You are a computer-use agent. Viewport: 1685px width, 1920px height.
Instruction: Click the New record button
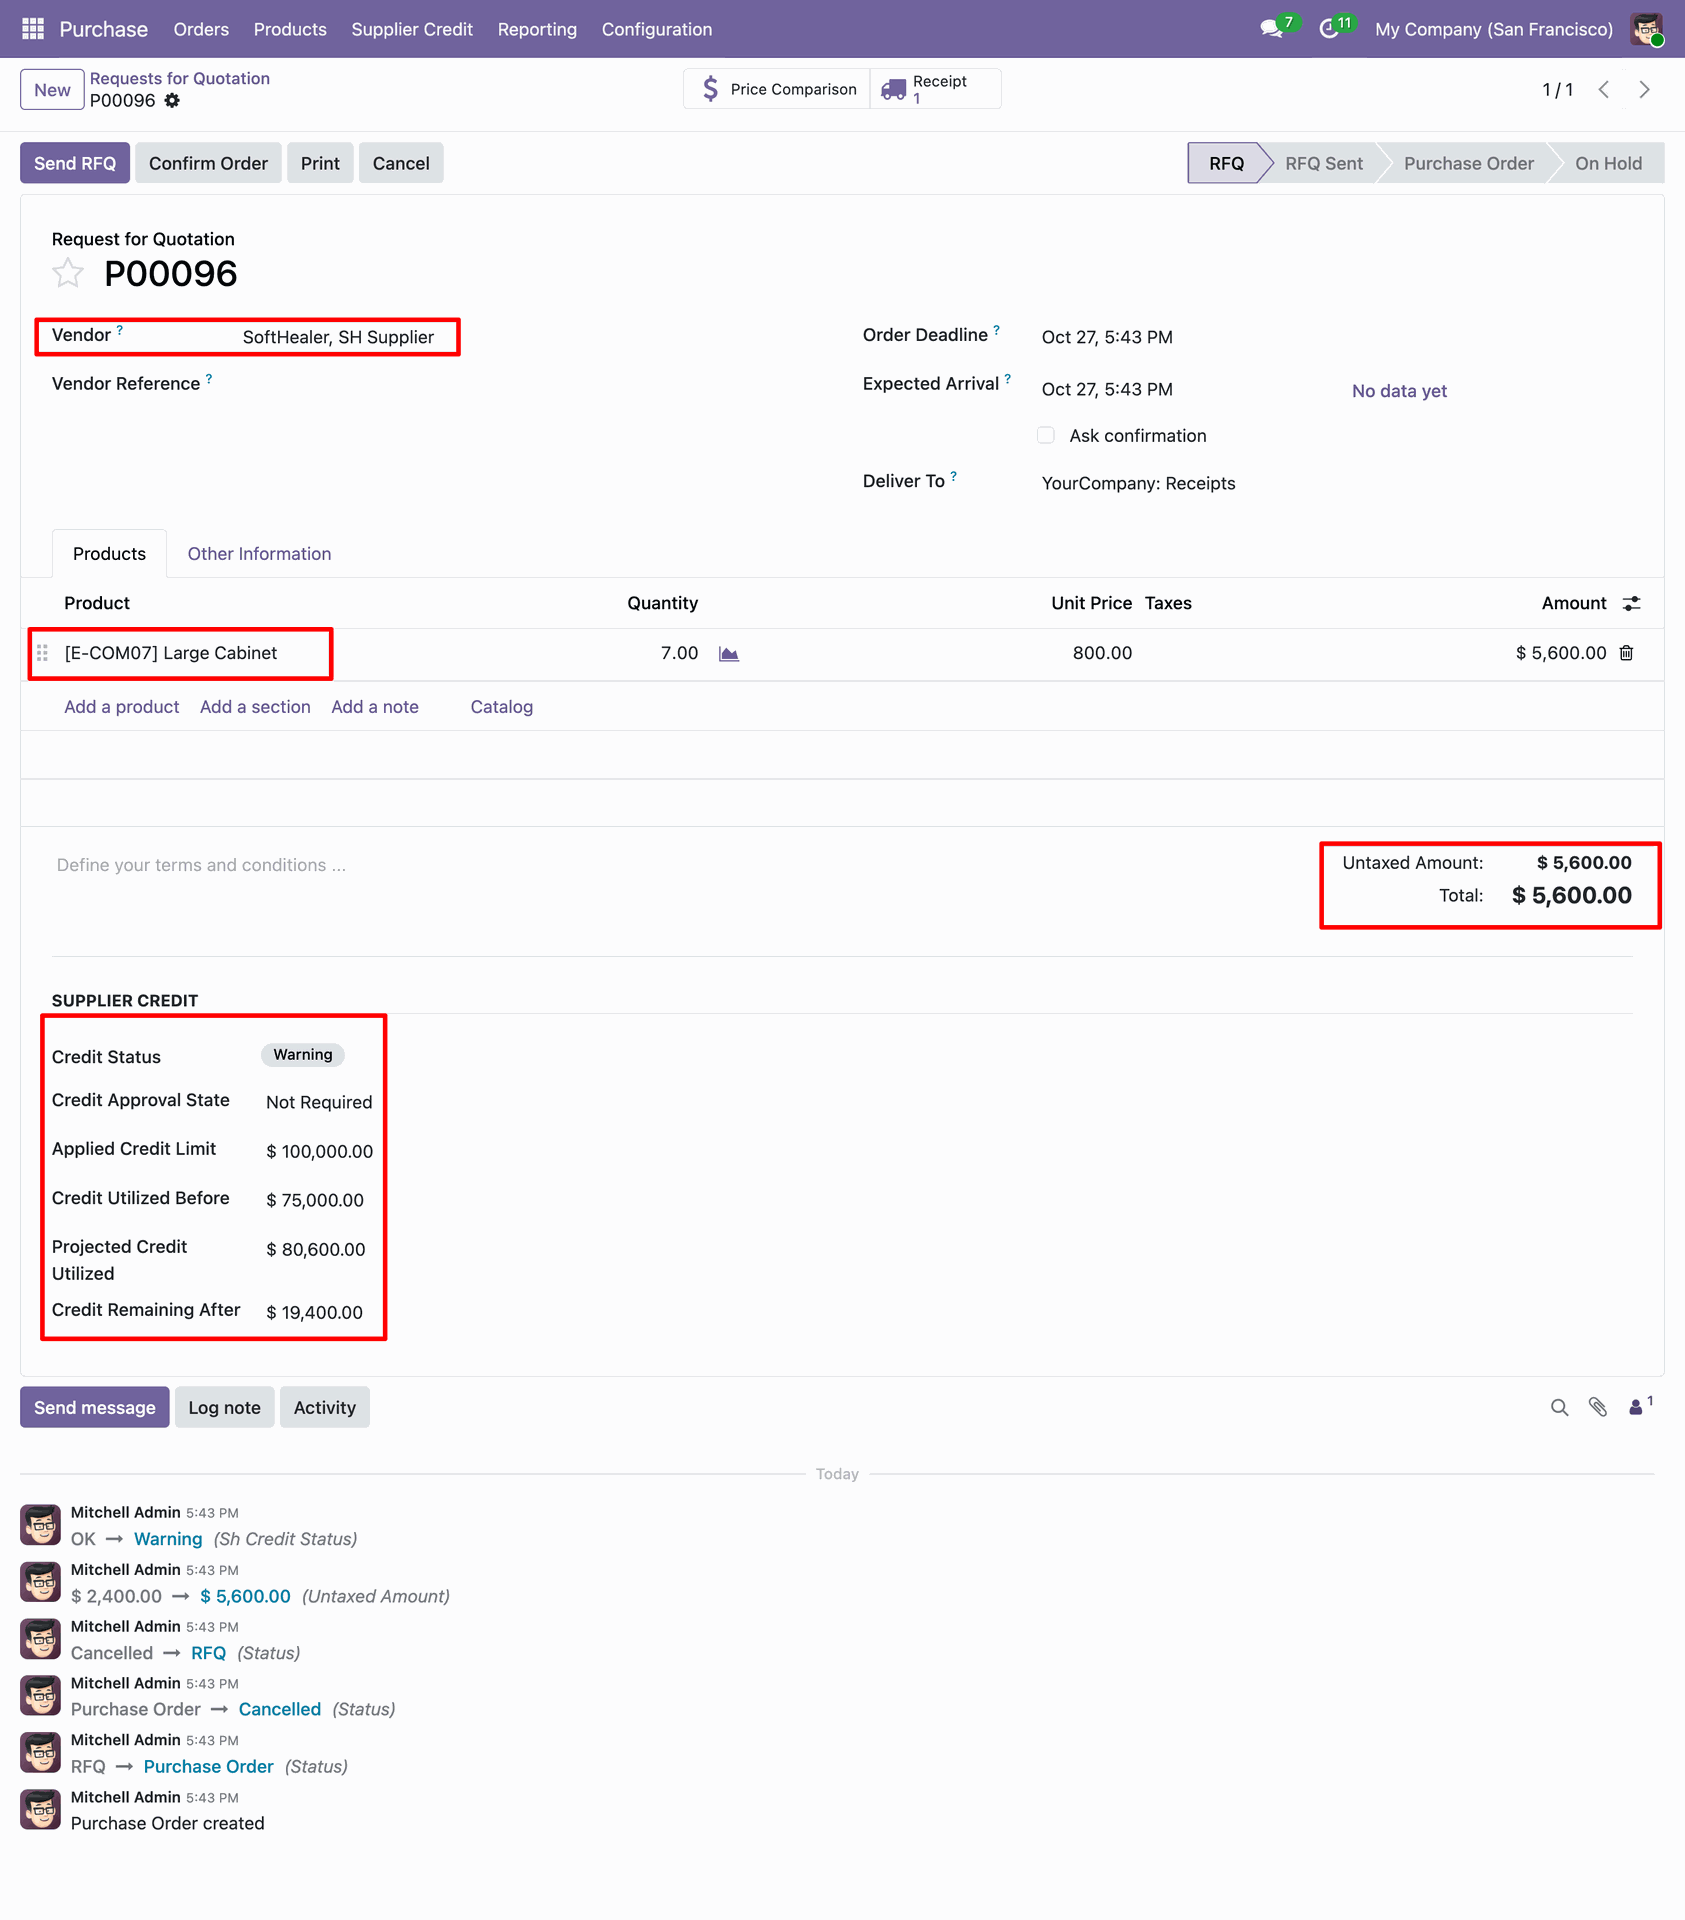click(52, 90)
